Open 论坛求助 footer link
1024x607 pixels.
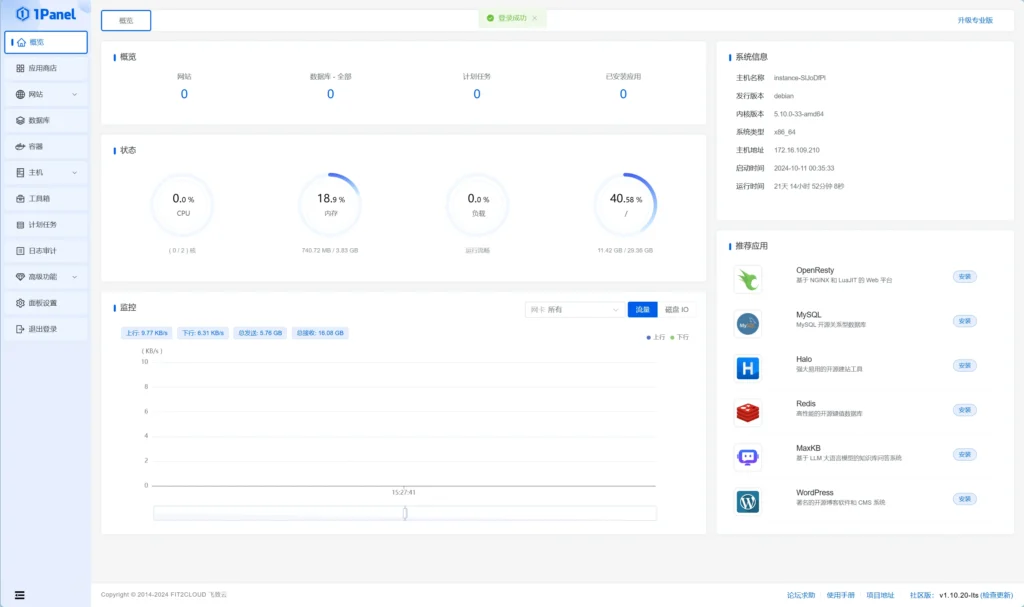(x=801, y=595)
